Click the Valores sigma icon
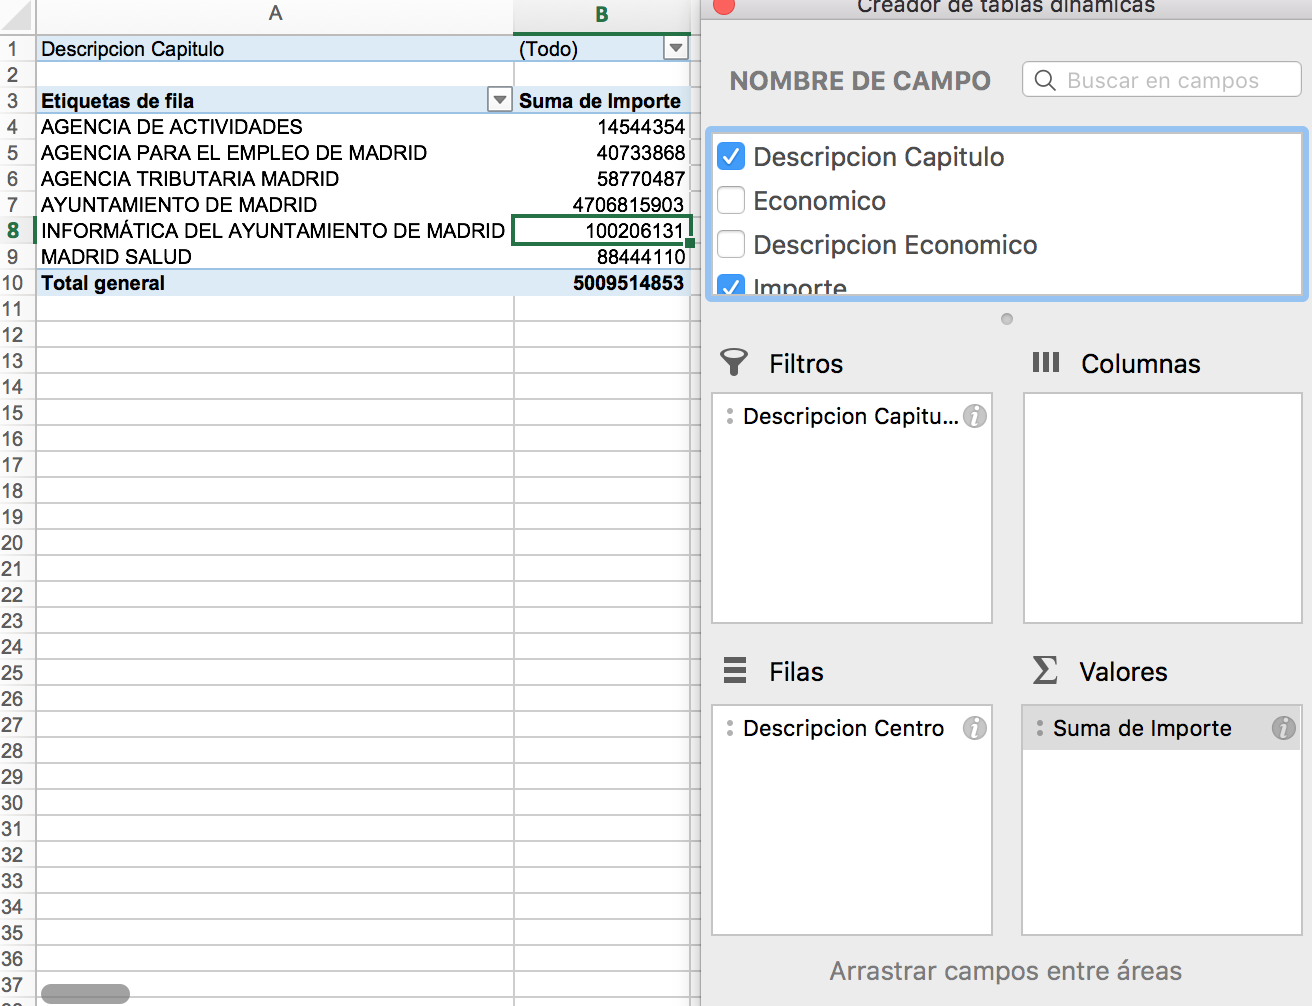 coord(1045,670)
